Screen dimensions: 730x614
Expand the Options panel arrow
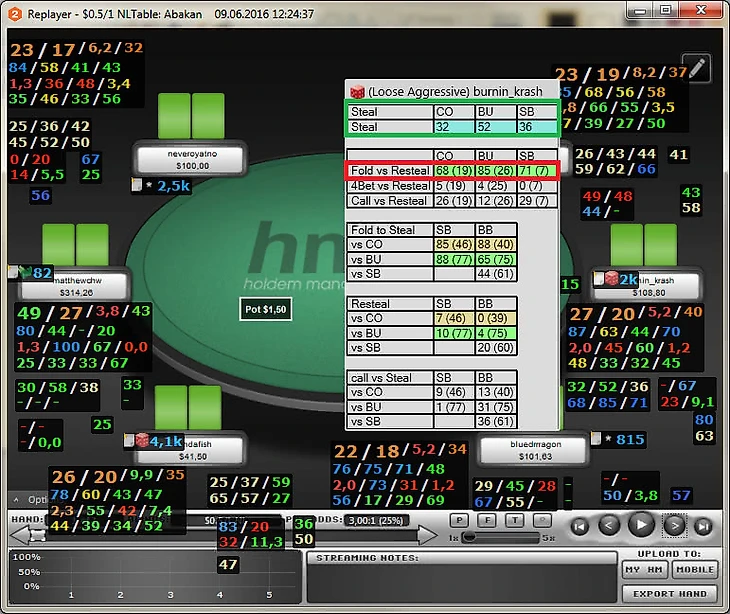click(16, 499)
